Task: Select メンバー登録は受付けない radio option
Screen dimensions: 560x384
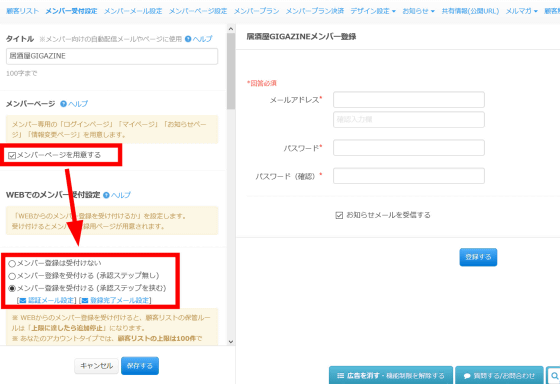Action: 12,264
